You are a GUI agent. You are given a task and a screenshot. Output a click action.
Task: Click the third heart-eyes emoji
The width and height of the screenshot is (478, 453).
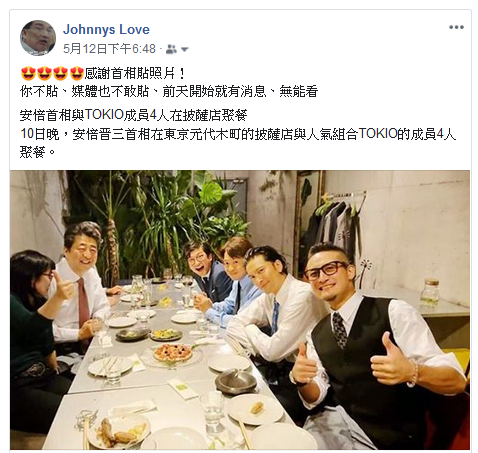[60, 73]
